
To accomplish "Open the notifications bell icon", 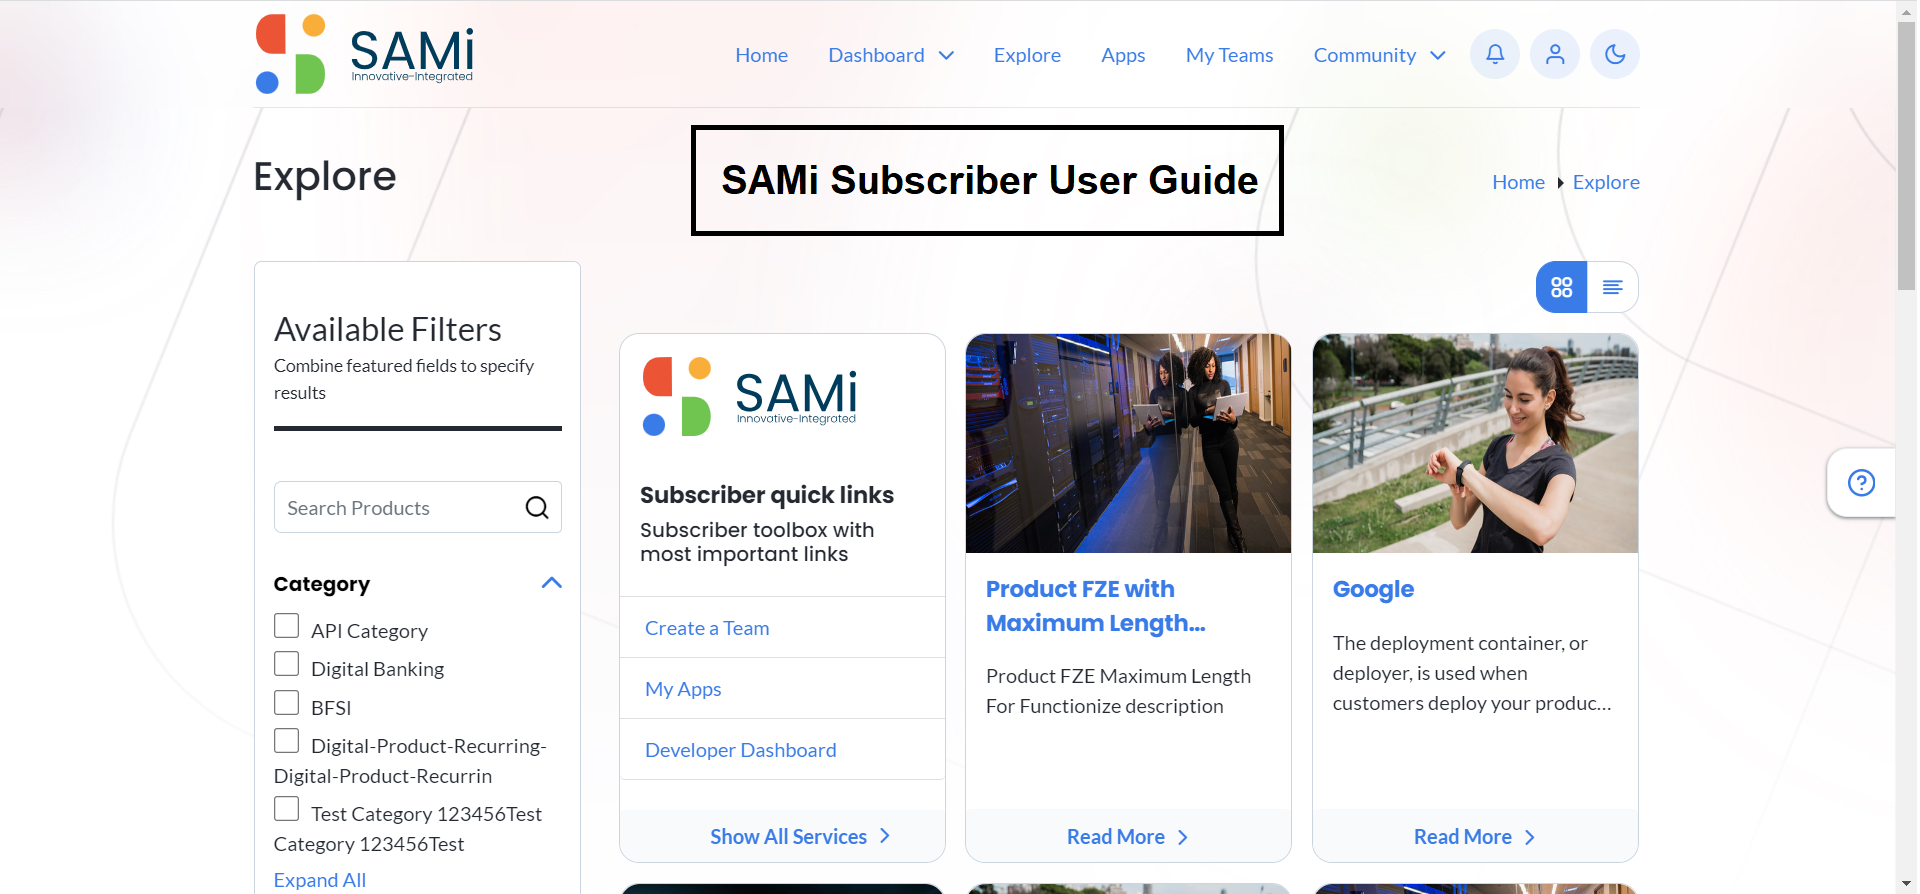I will (1494, 54).
